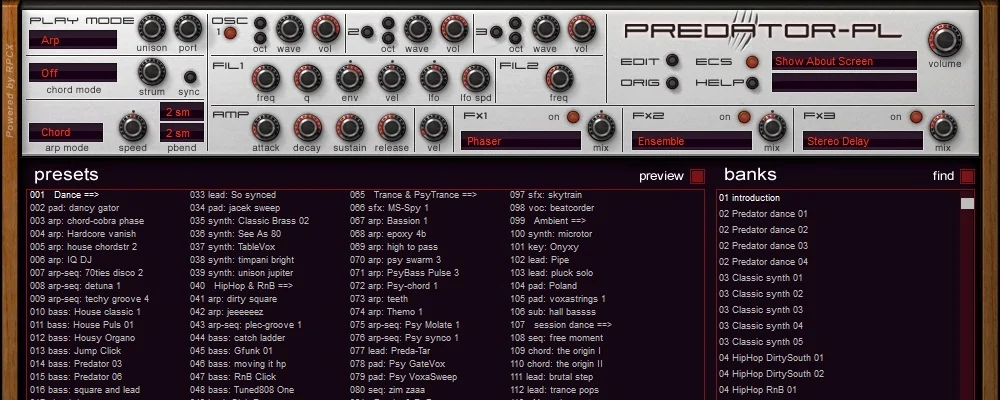The height and width of the screenshot is (400, 1000).
Task: Click the ORIG button
Action: [x=672, y=83]
